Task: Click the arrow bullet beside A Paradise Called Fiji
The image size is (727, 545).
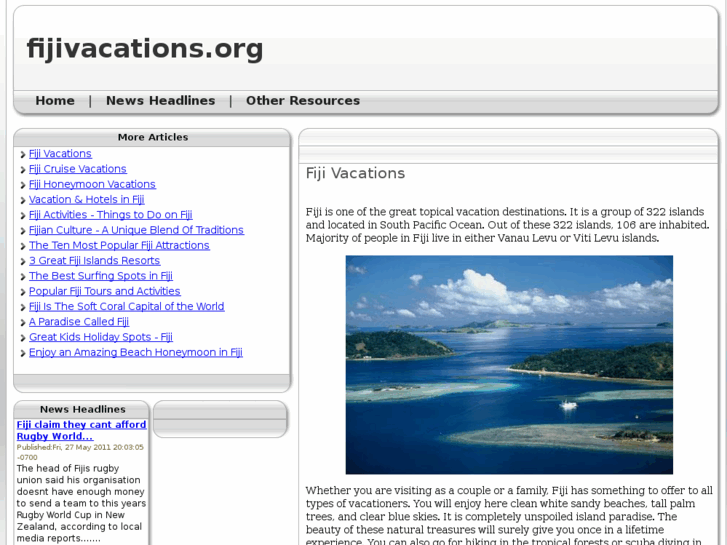Action: coord(23,323)
